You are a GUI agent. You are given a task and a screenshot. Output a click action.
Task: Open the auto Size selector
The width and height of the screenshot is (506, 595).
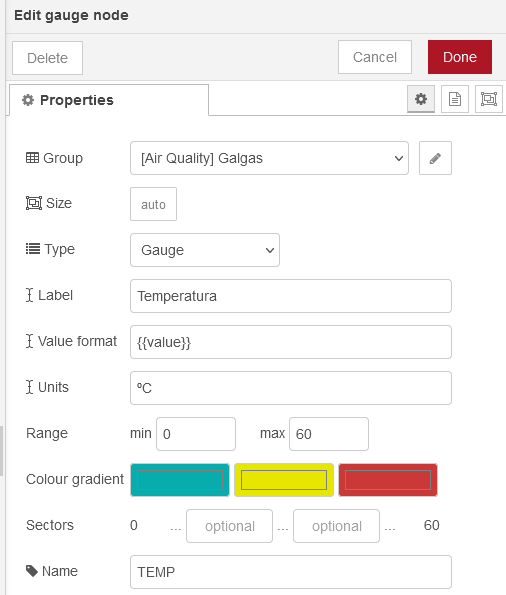click(153, 204)
